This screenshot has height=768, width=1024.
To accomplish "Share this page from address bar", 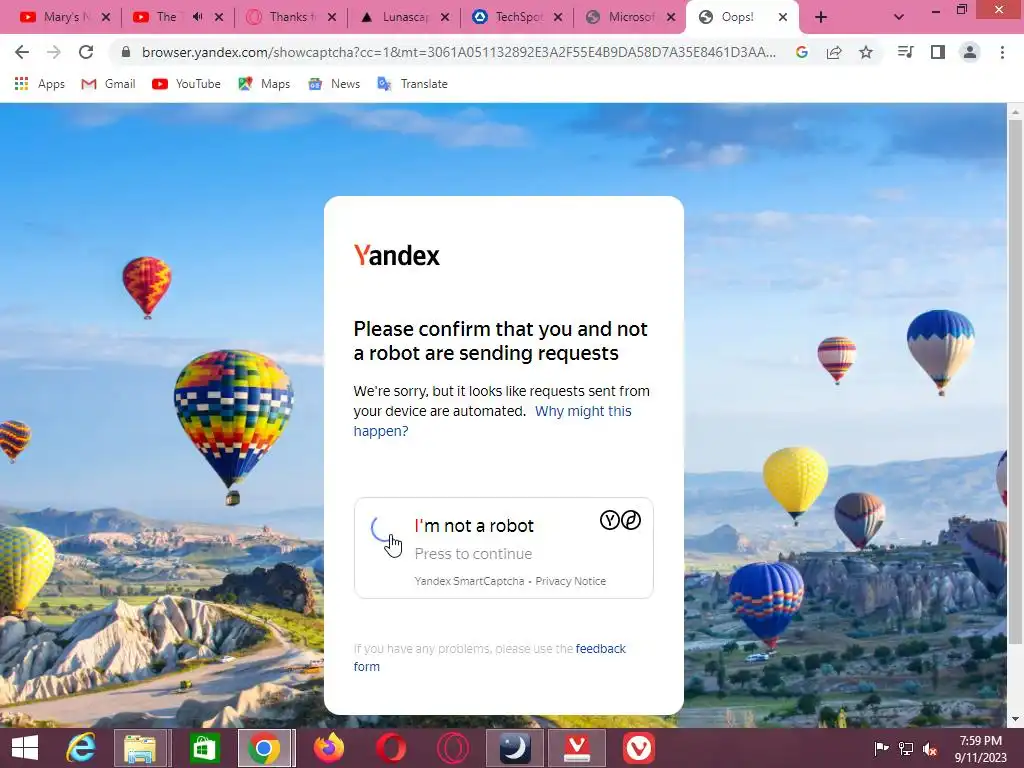I will click(x=834, y=52).
